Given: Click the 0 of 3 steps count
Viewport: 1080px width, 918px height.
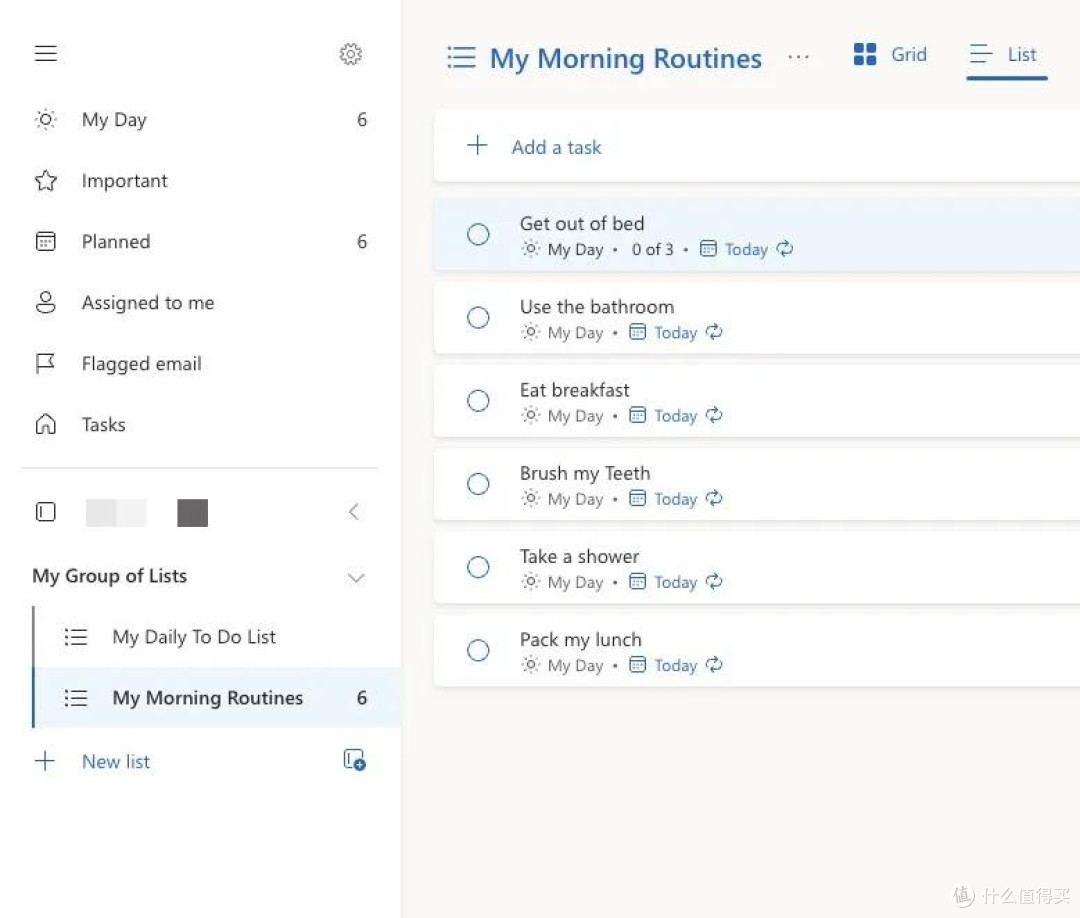Looking at the screenshot, I should tap(652, 249).
